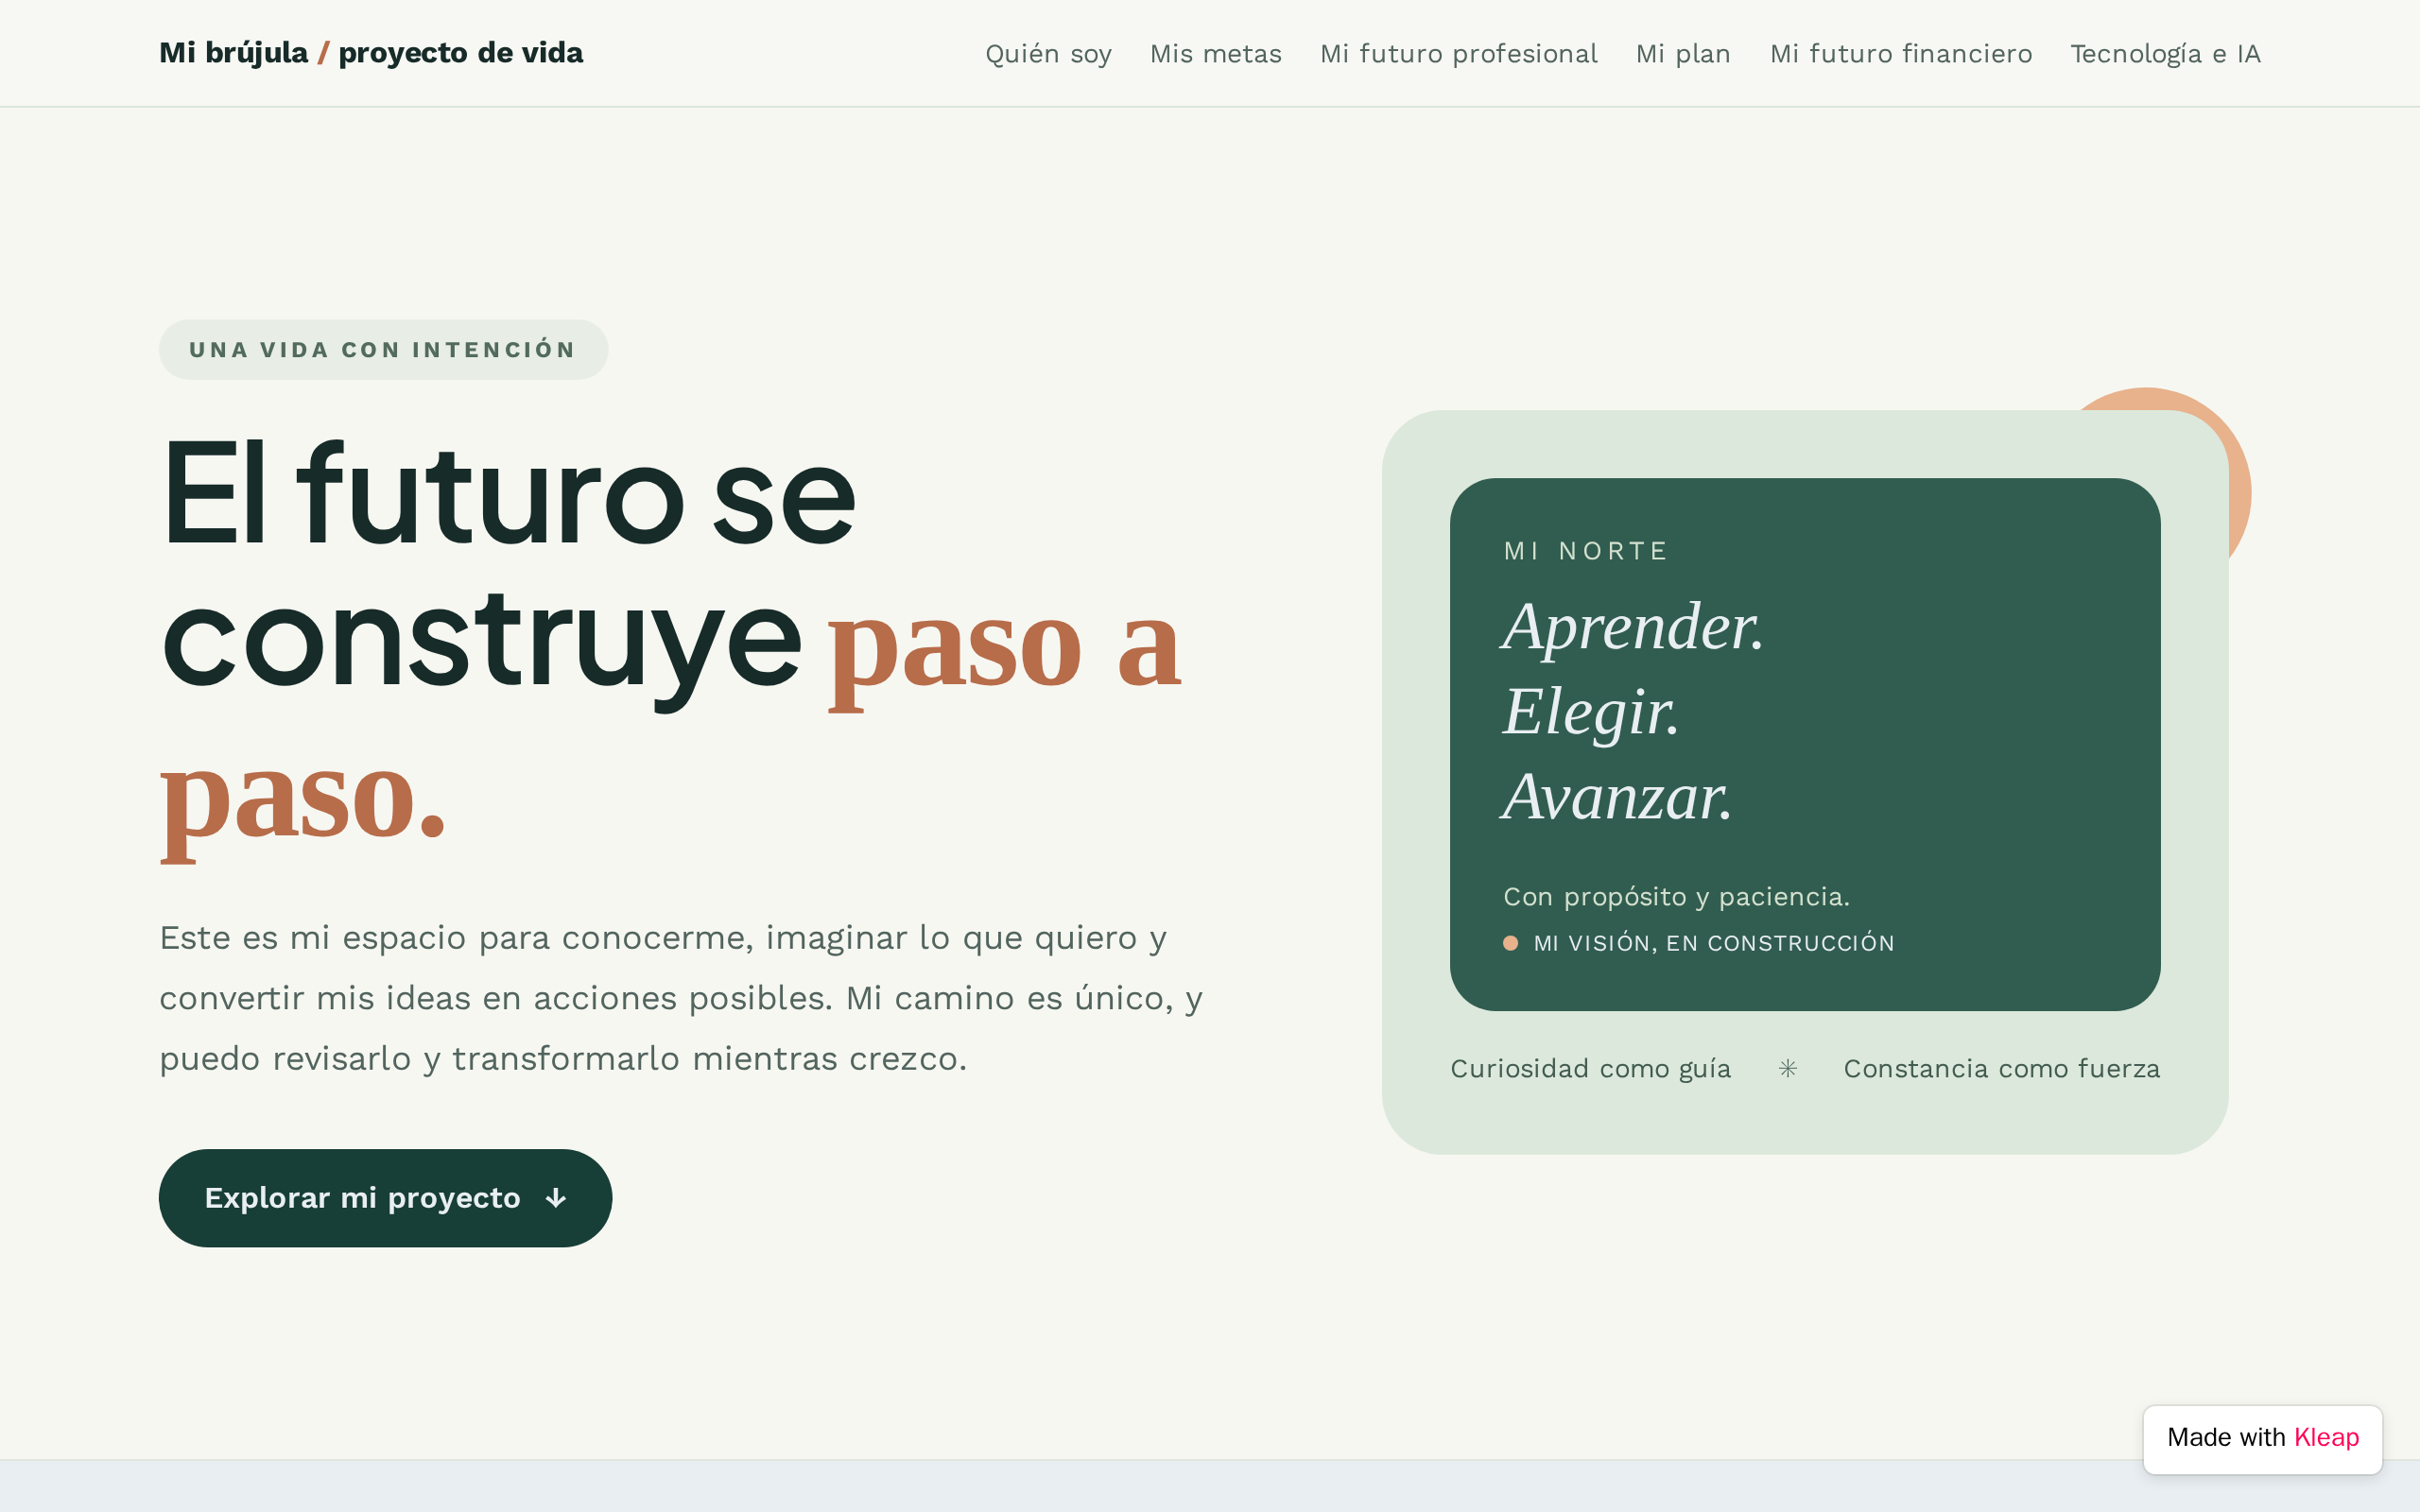
Task: Click the orange dot beside MI VISIÓN
Action: (x=1511, y=943)
